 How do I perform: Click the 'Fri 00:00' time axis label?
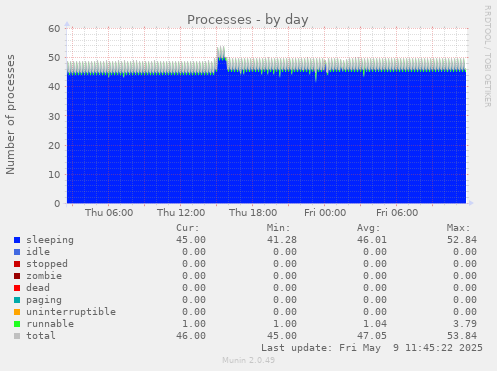(x=325, y=213)
